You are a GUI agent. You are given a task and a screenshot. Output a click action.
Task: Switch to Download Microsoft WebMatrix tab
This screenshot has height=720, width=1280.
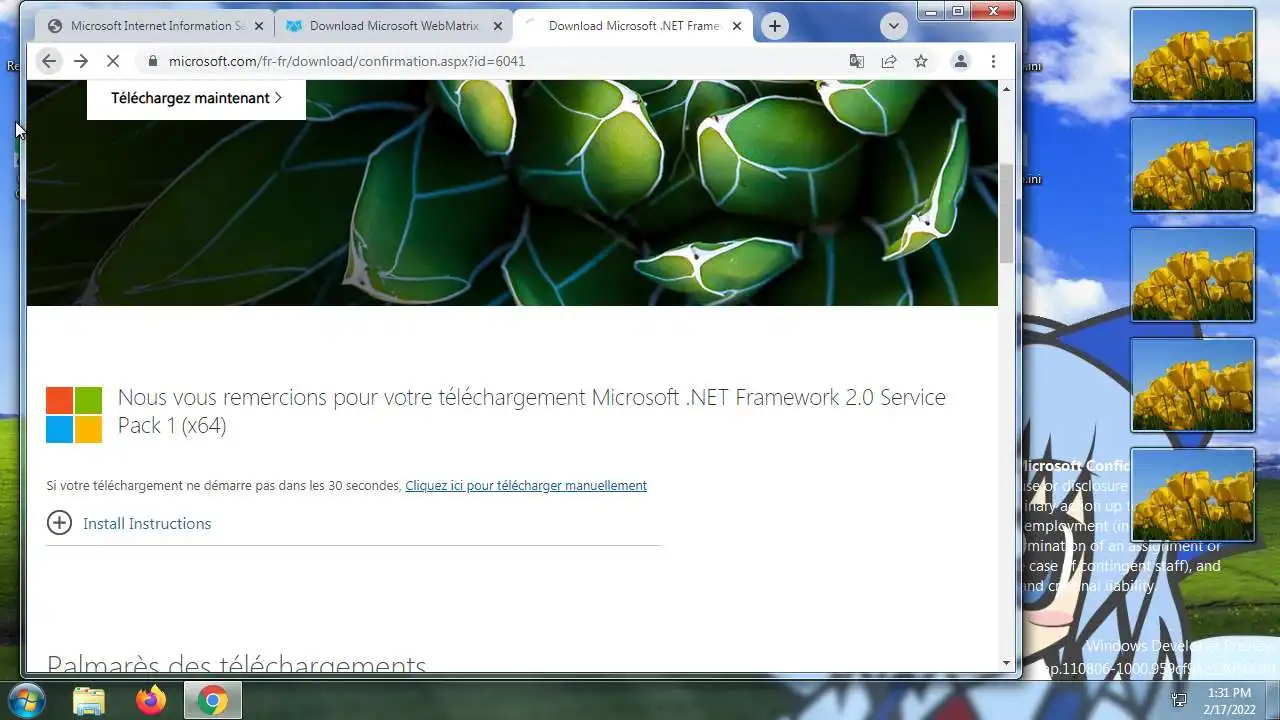pyautogui.click(x=393, y=26)
